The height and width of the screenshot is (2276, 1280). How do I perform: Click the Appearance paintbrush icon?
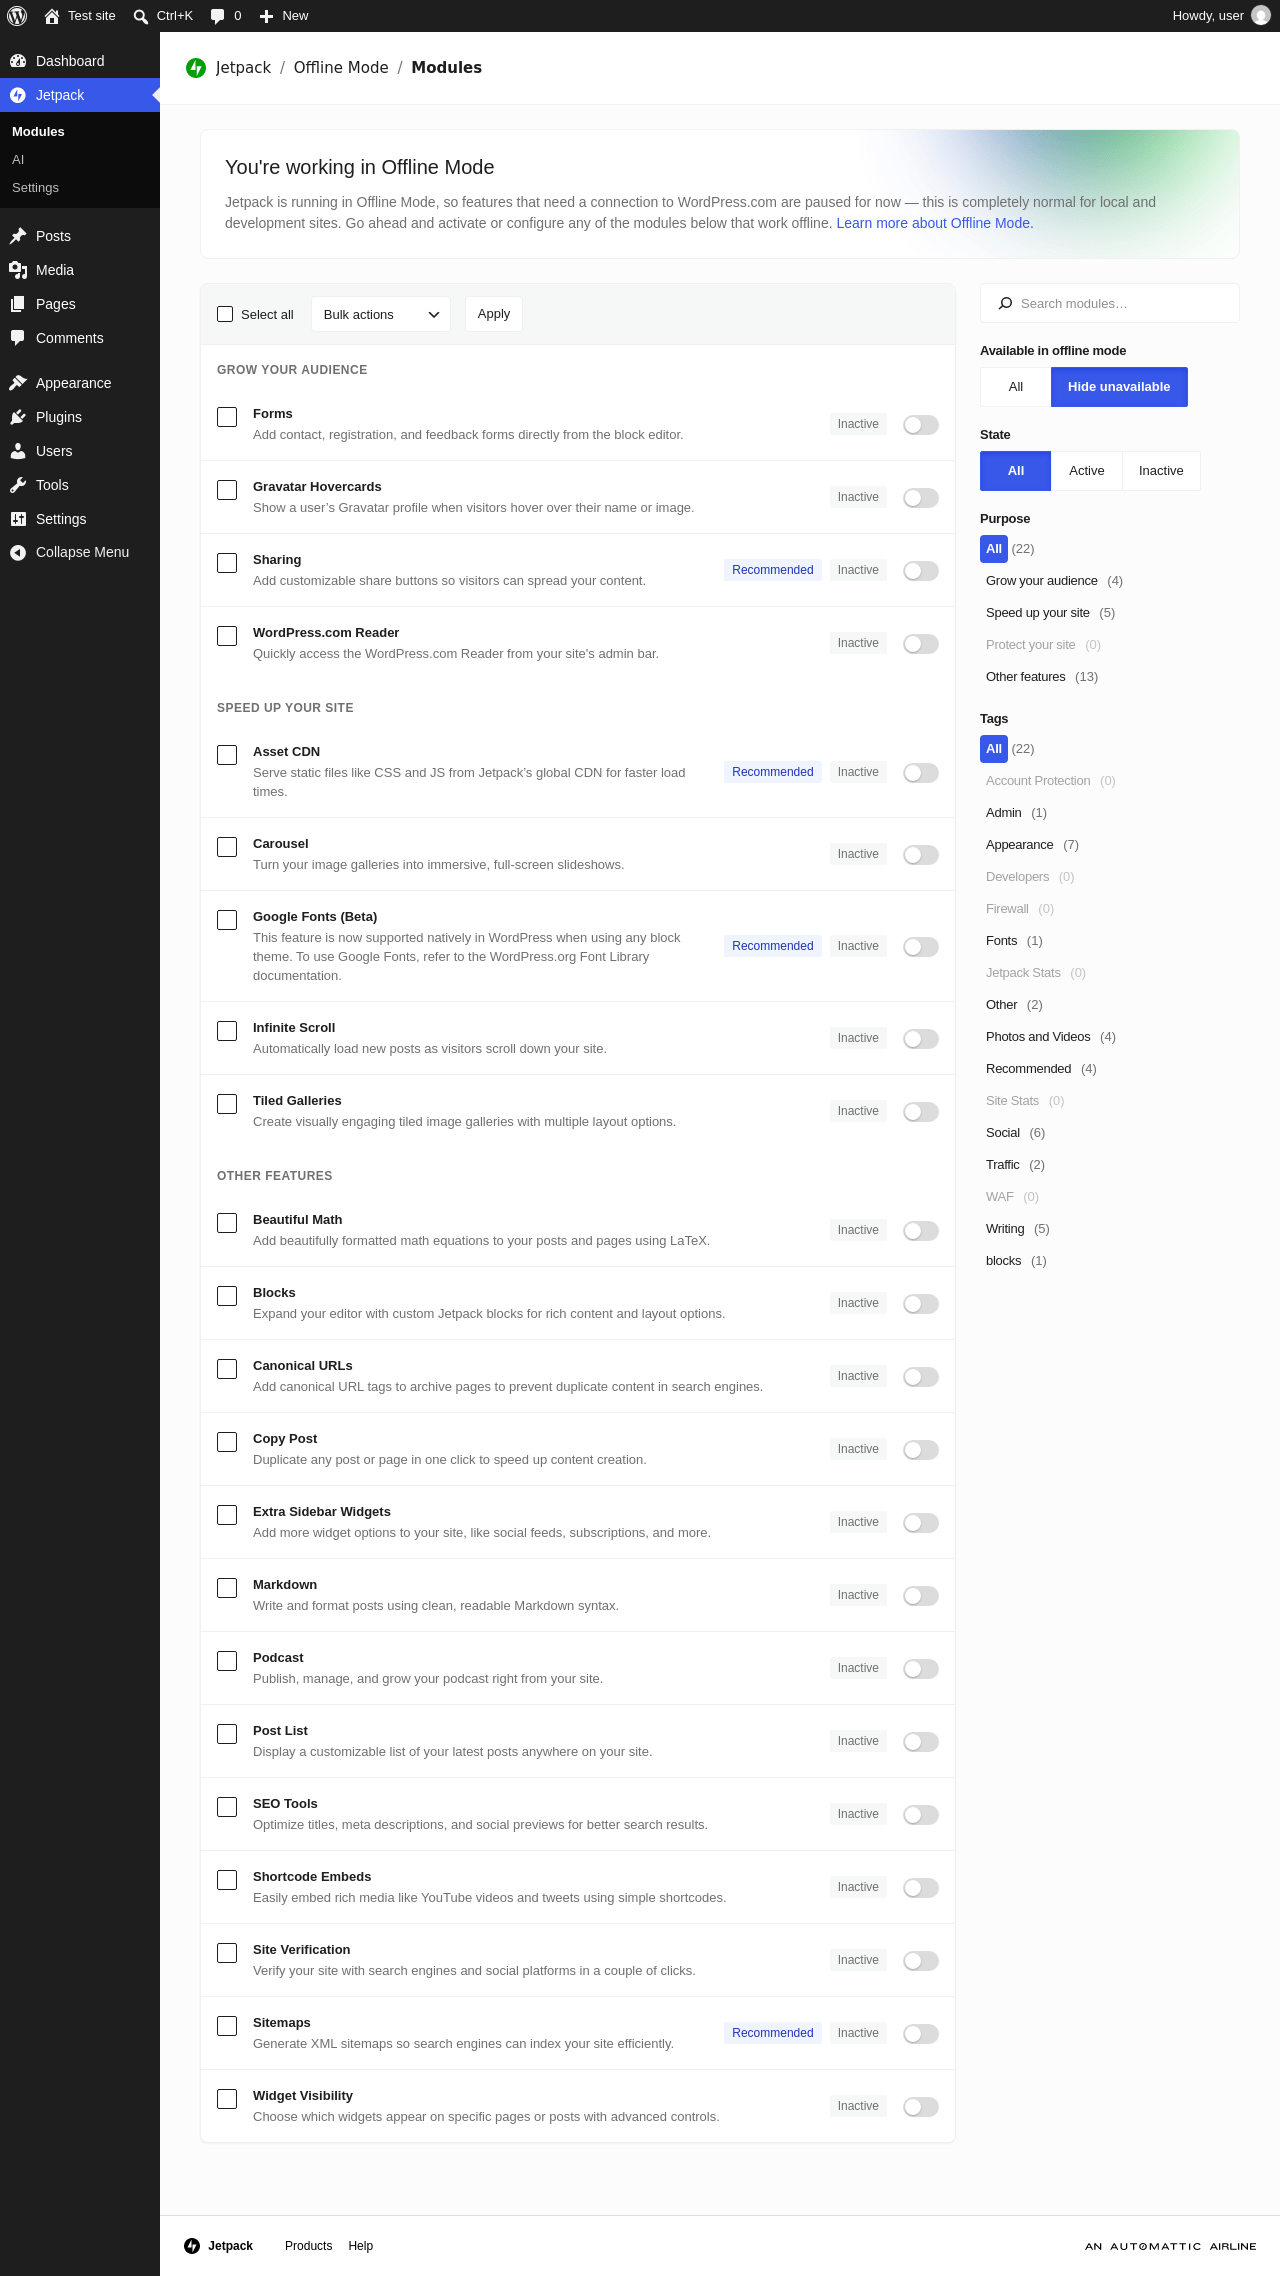click(x=18, y=383)
